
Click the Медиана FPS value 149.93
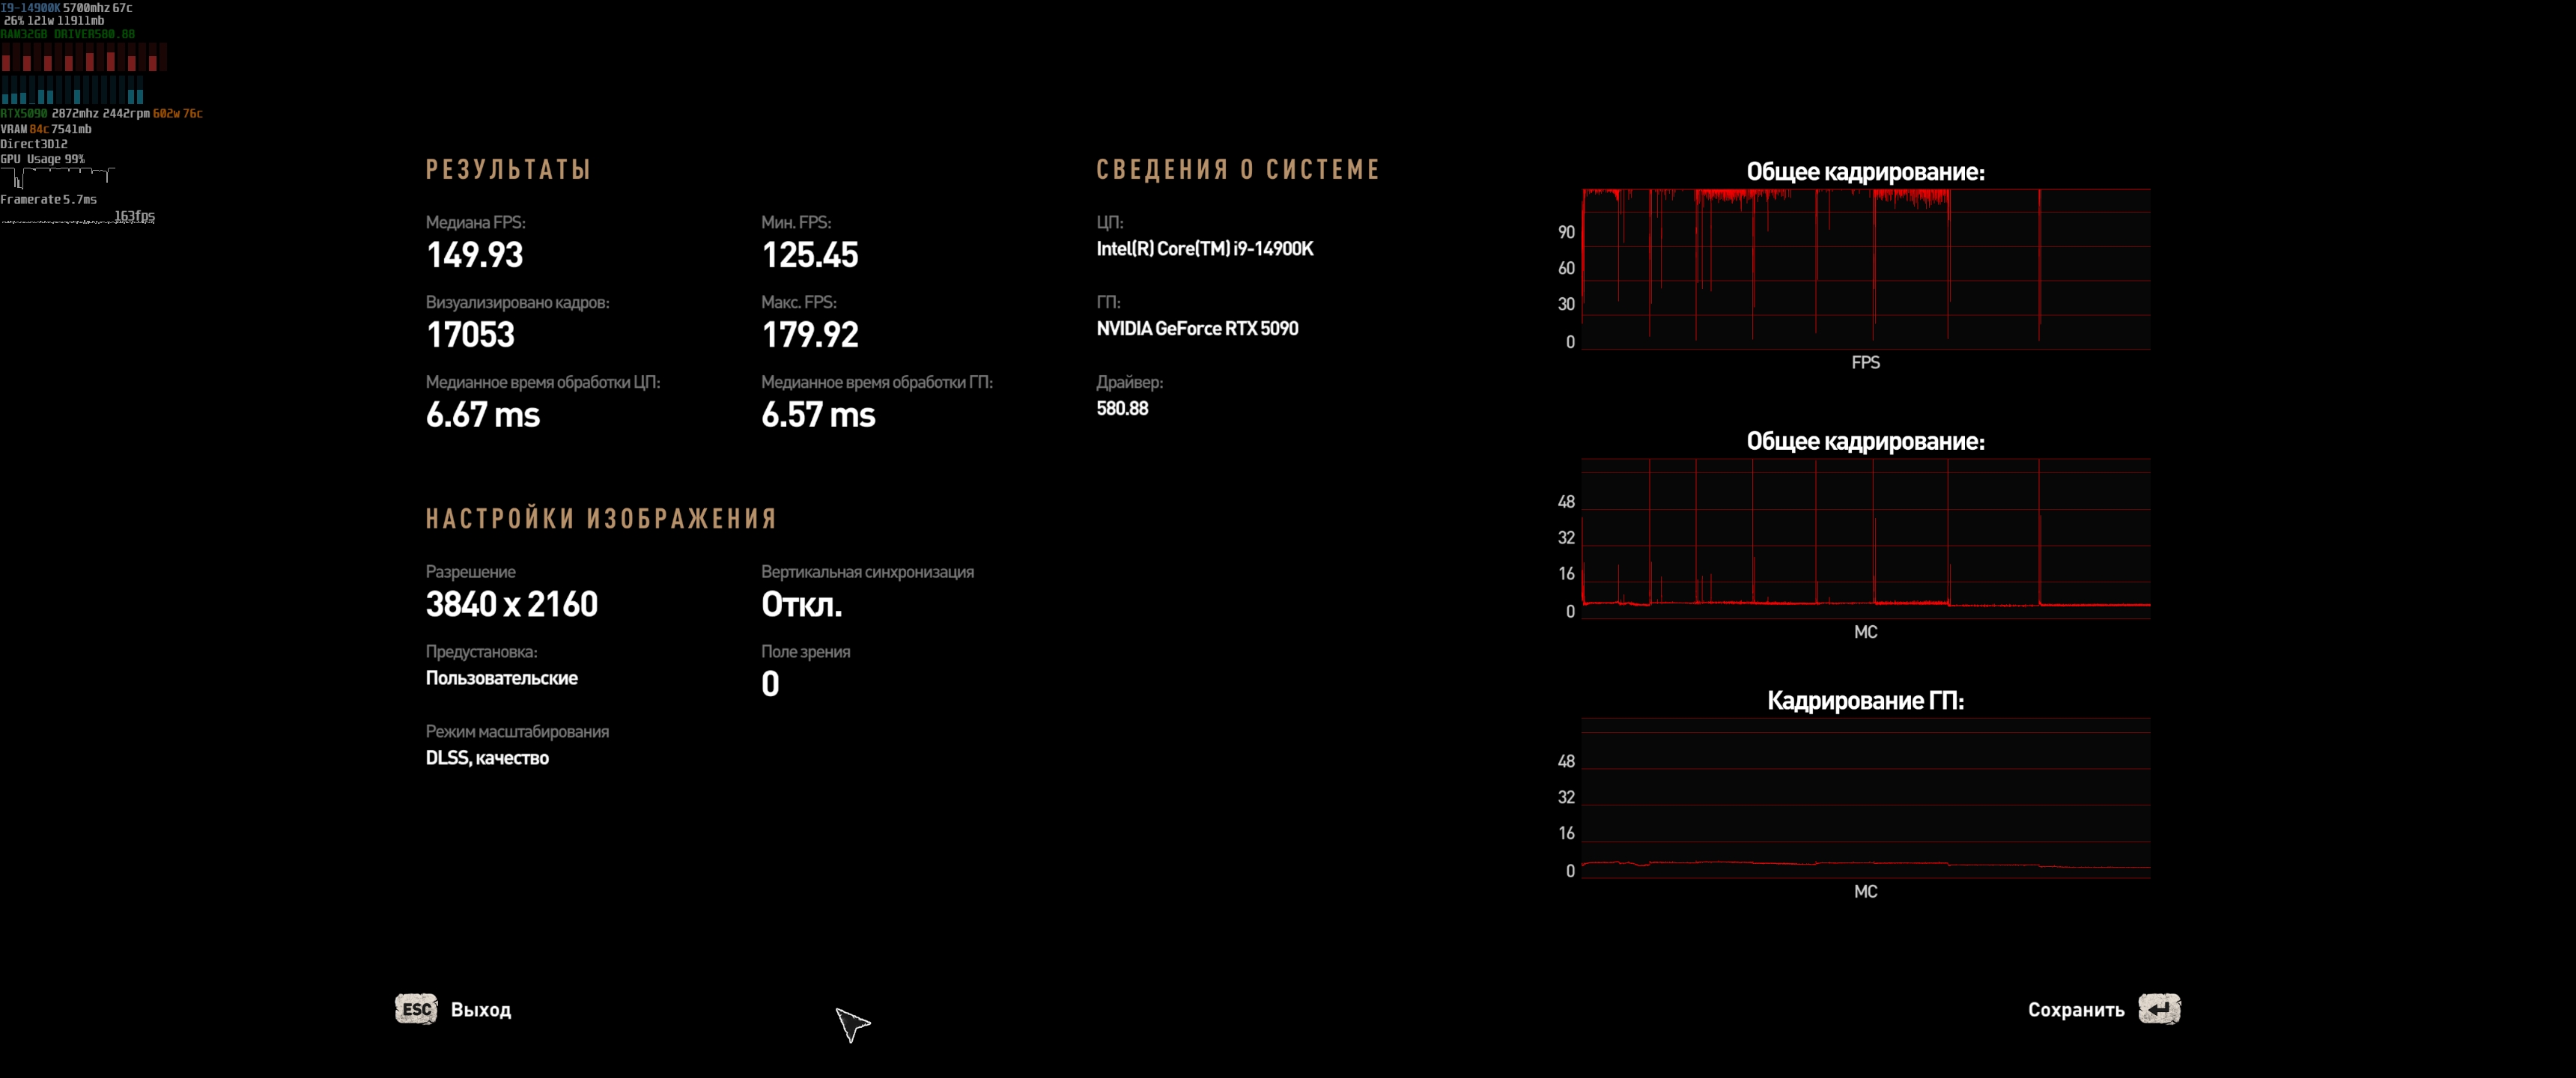(x=474, y=255)
